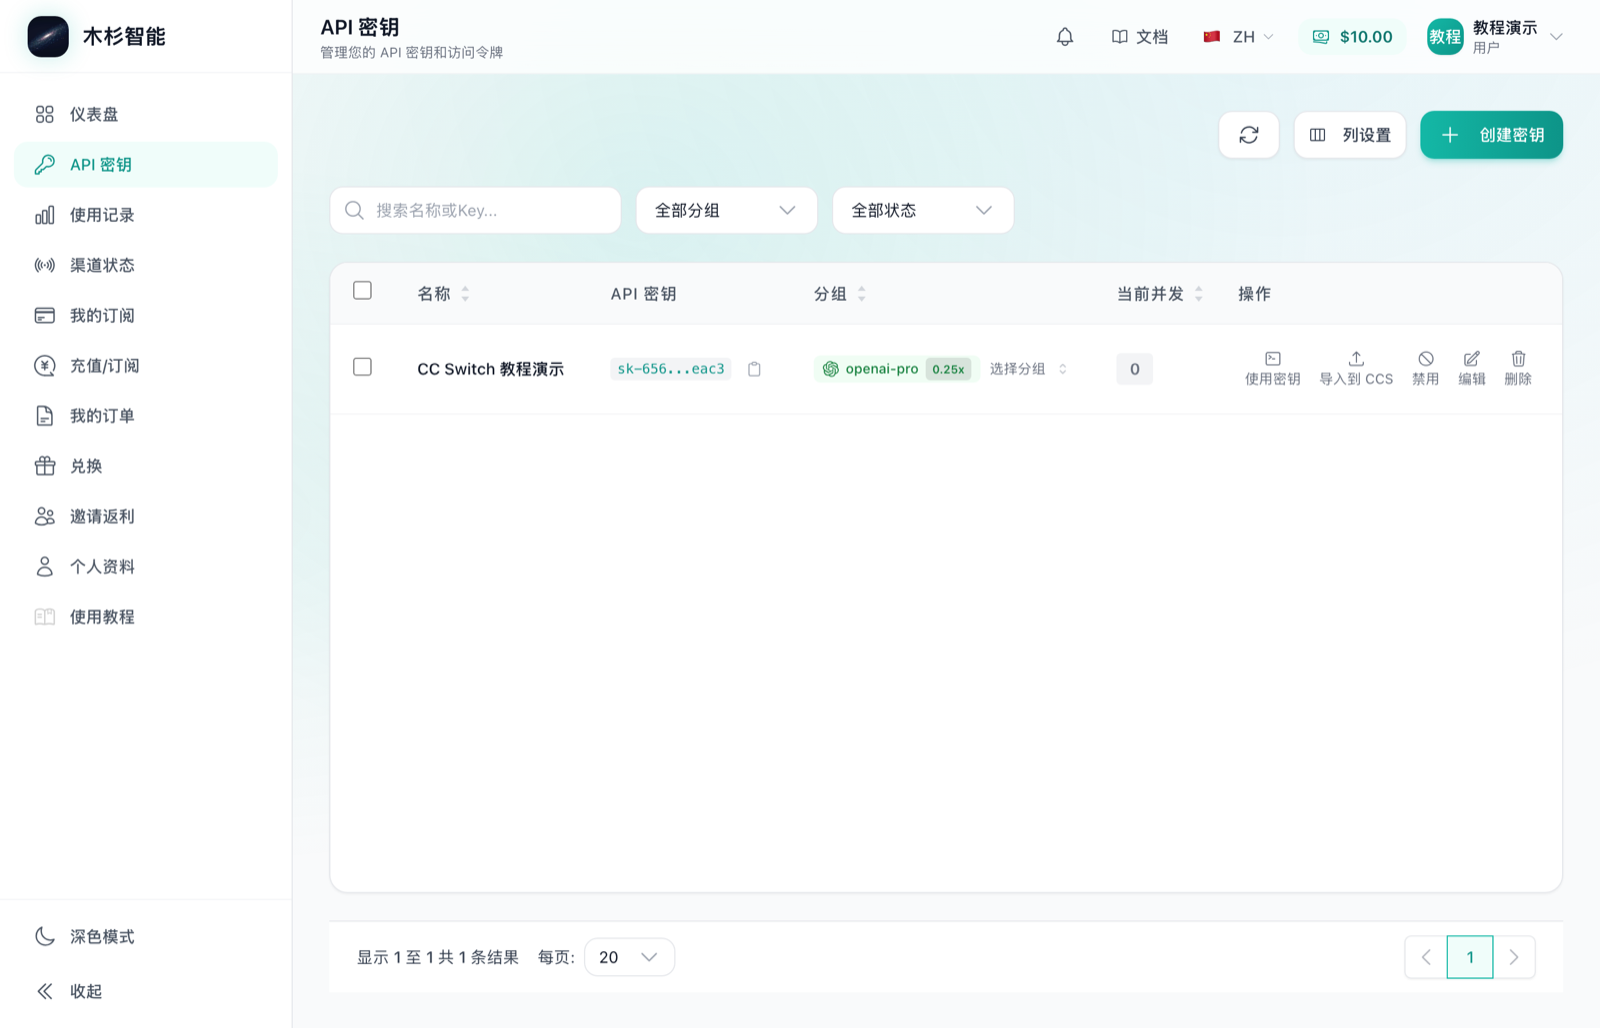The width and height of the screenshot is (1600, 1028).
Task: Toggle 深色模式 dark mode
Action: pos(85,937)
